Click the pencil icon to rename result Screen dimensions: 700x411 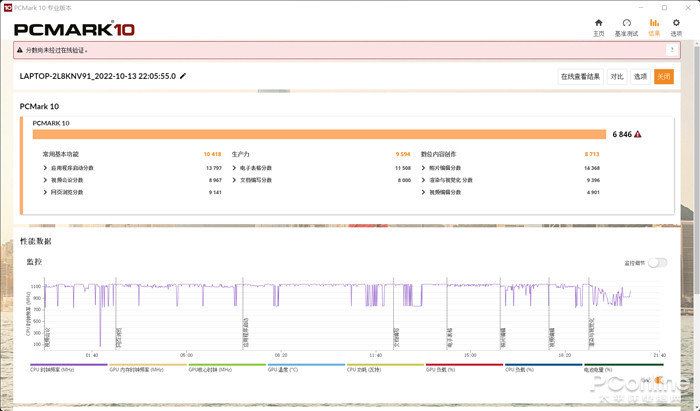click(183, 76)
